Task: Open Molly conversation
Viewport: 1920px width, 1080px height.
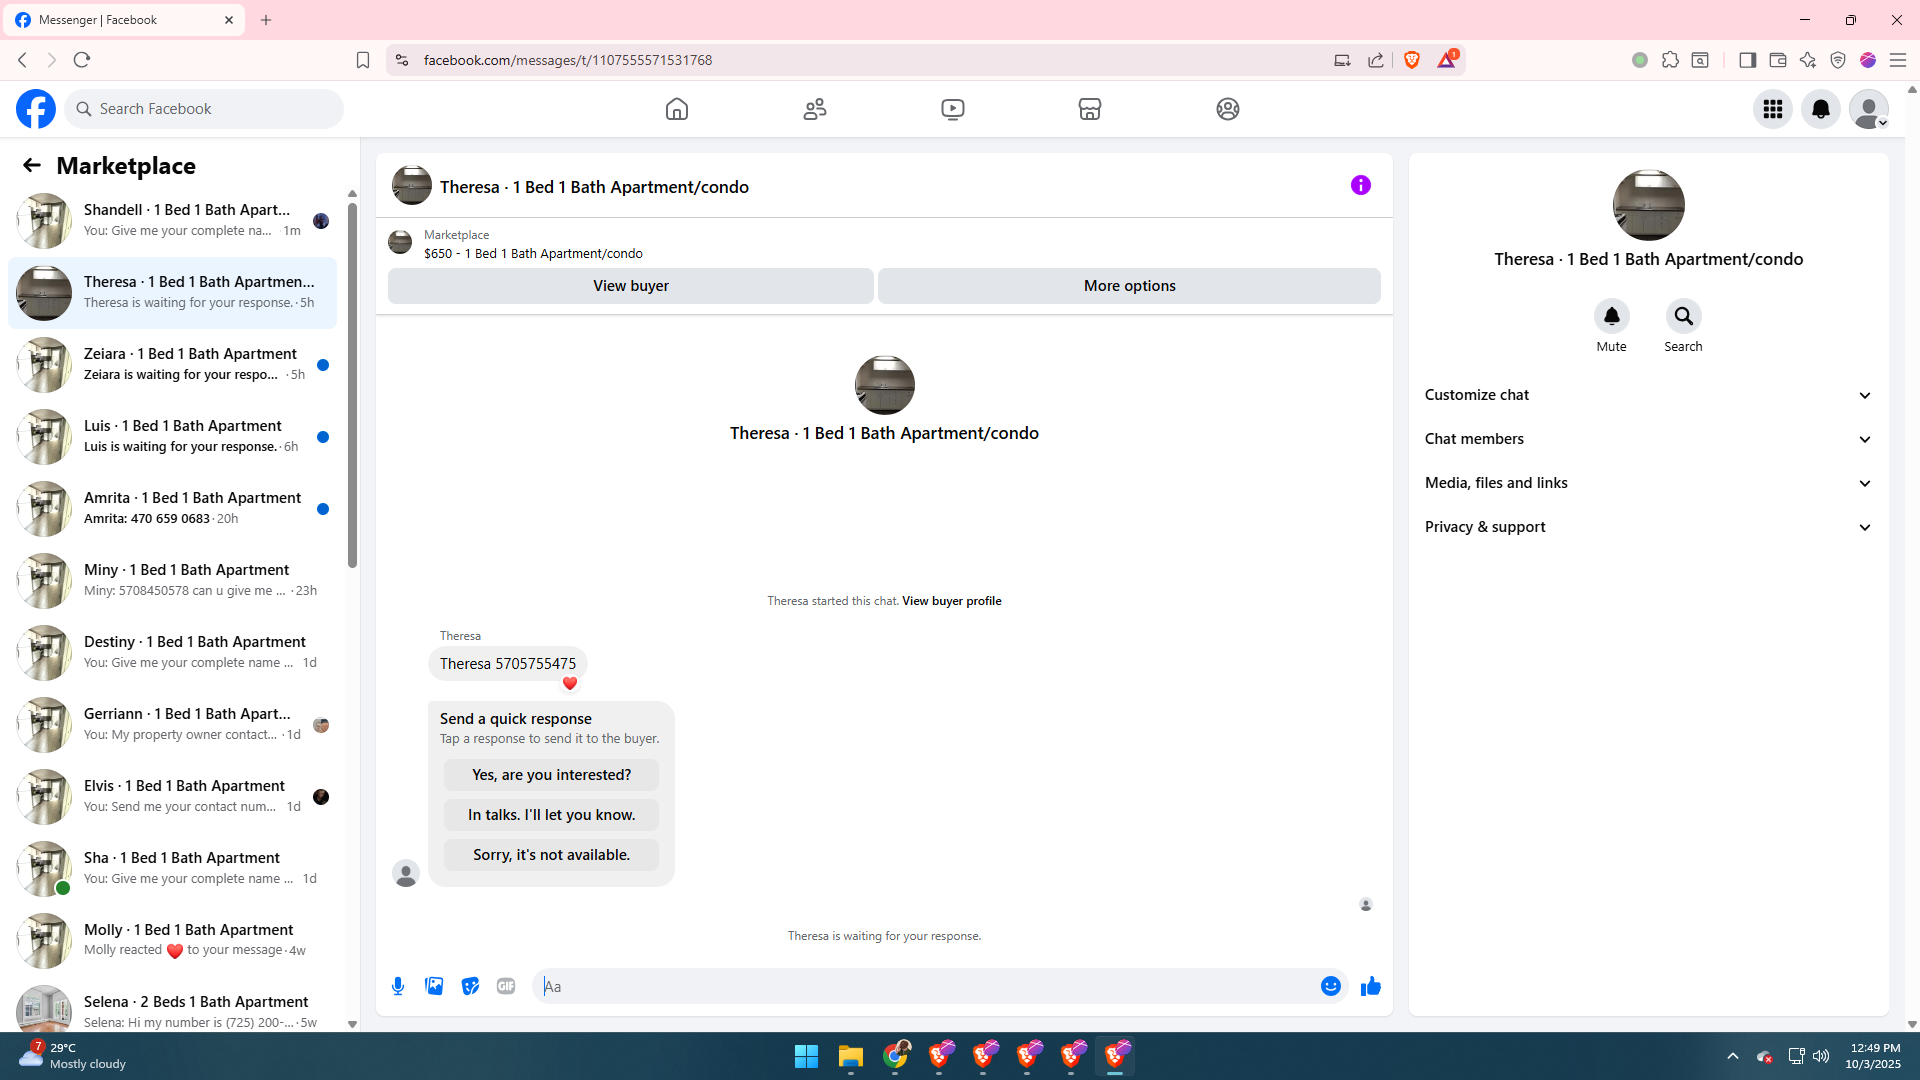Action: 172,940
